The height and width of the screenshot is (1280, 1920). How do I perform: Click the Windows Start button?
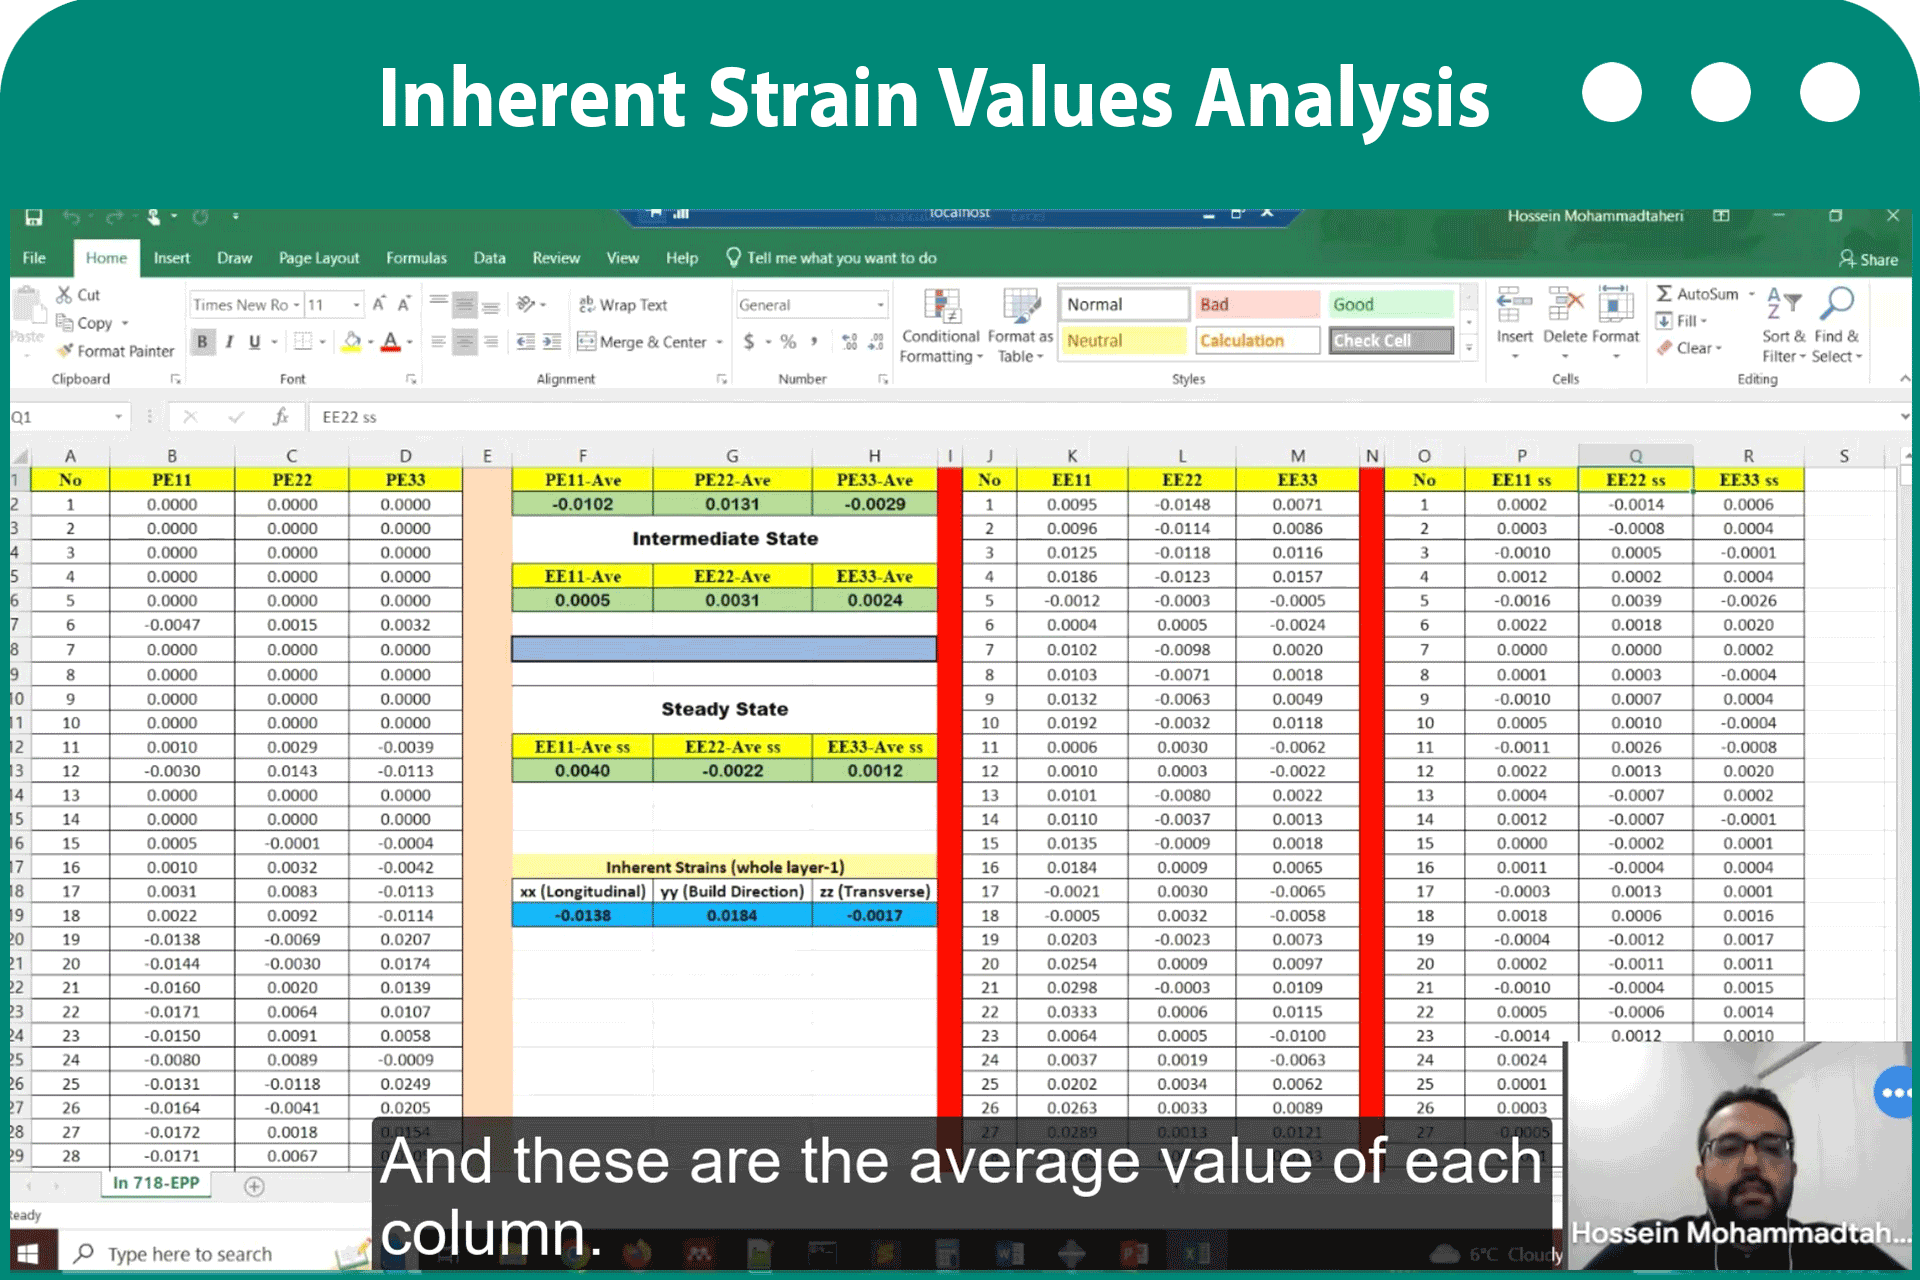pyautogui.click(x=28, y=1254)
